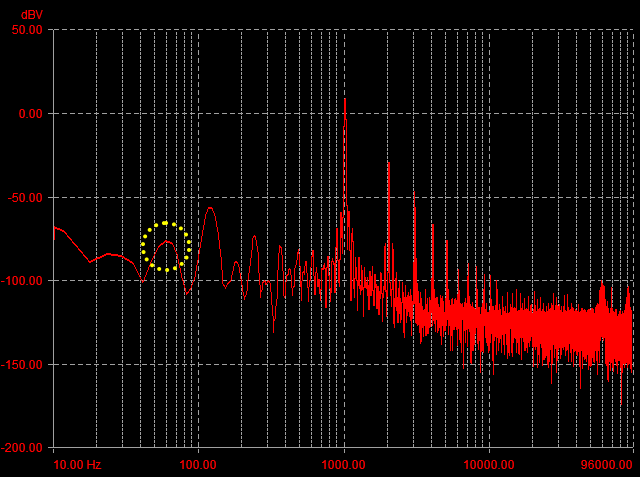This screenshot has width=640, height=477.
Task: Click the 0.00 y-axis value
Action: point(31,114)
